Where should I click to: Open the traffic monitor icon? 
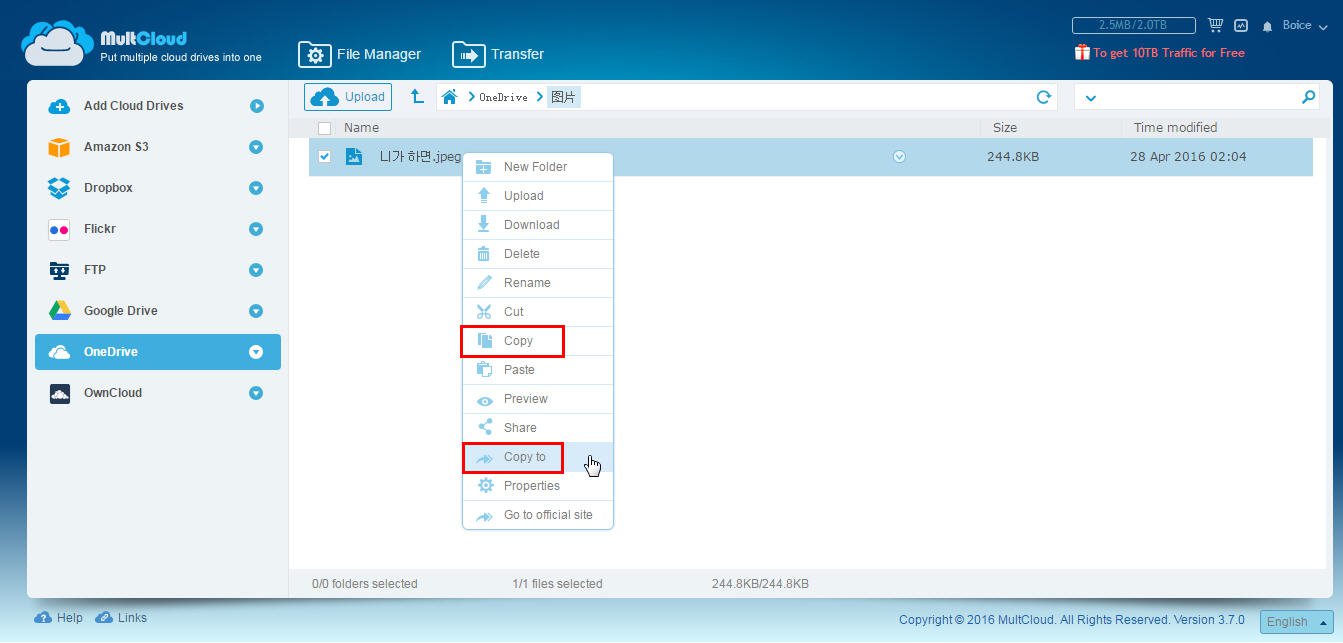pyautogui.click(x=1241, y=25)
